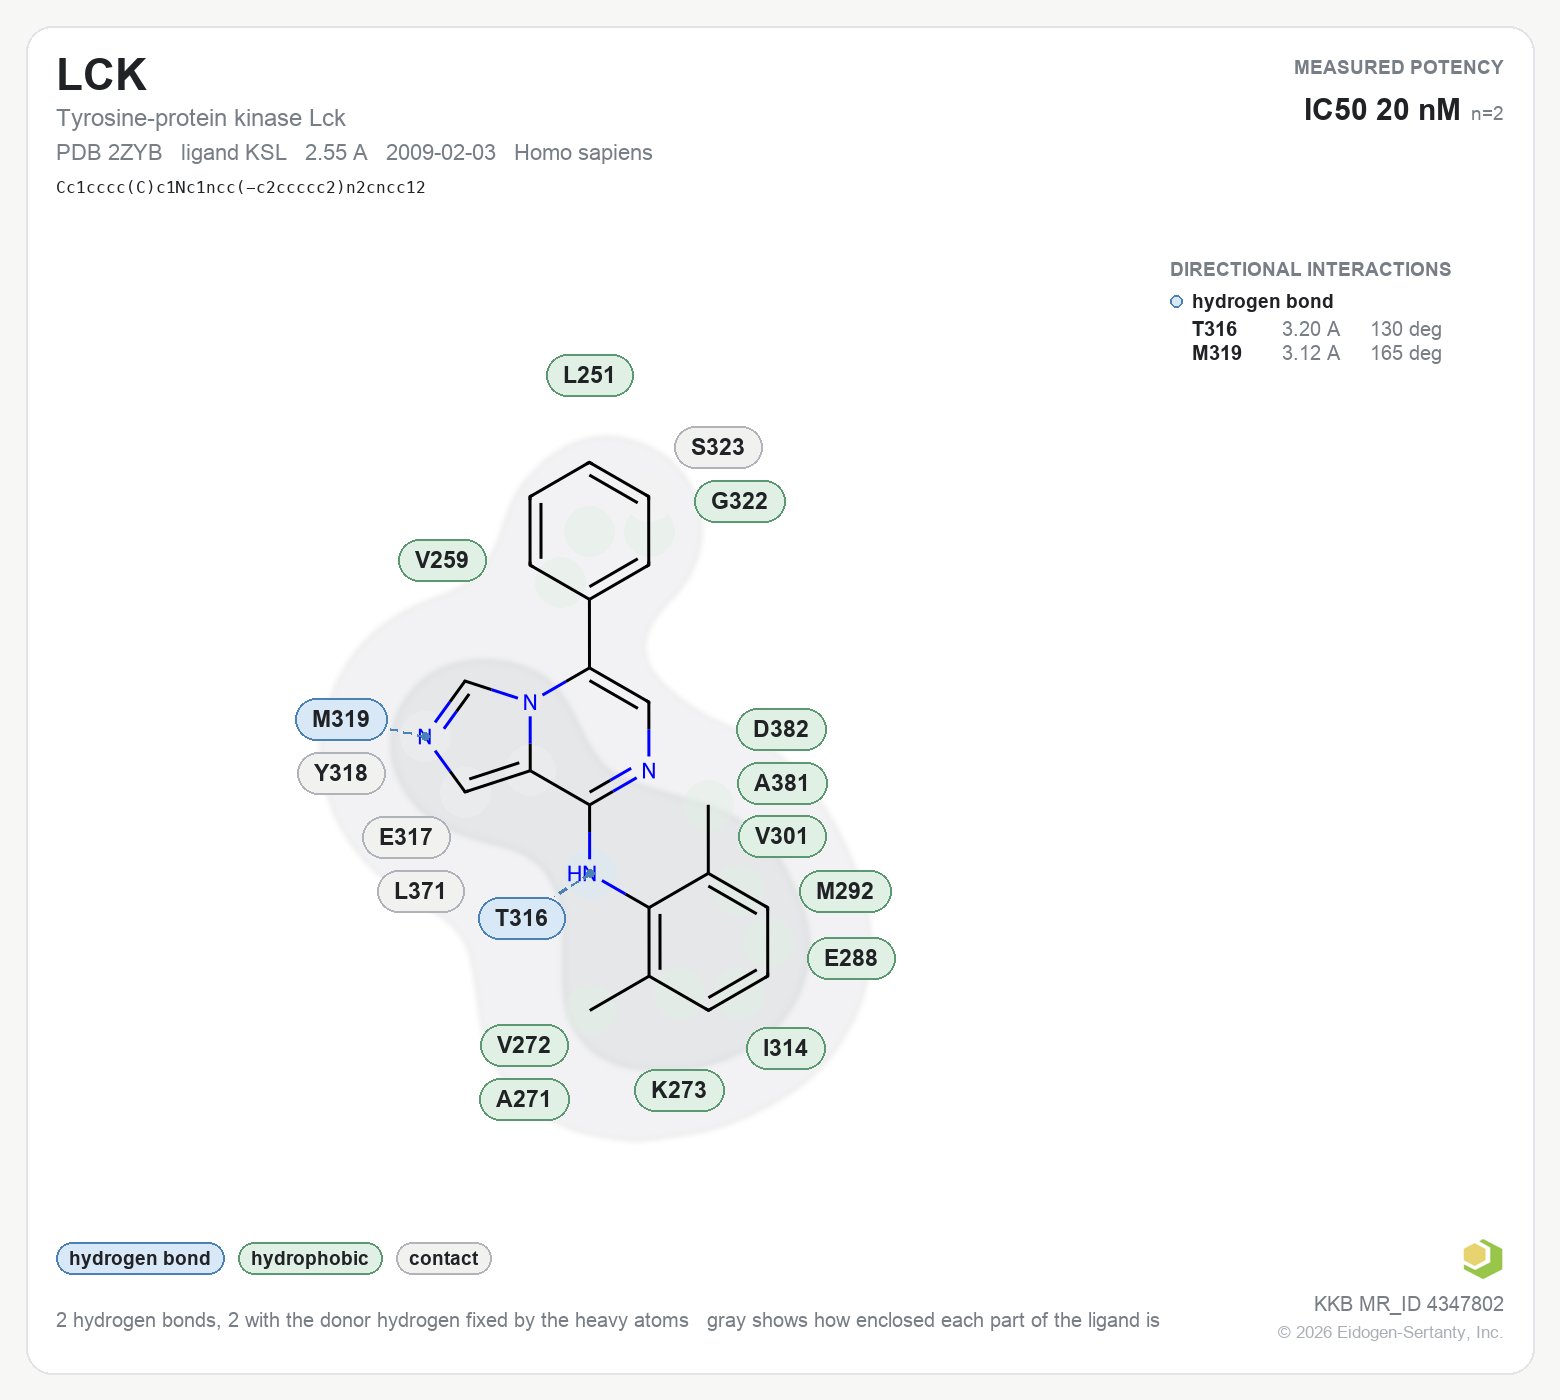Click the MEASURED POTENCY label
Image resolution: width=1560 pixels, height=1400 pixels.
point(1399,68)
